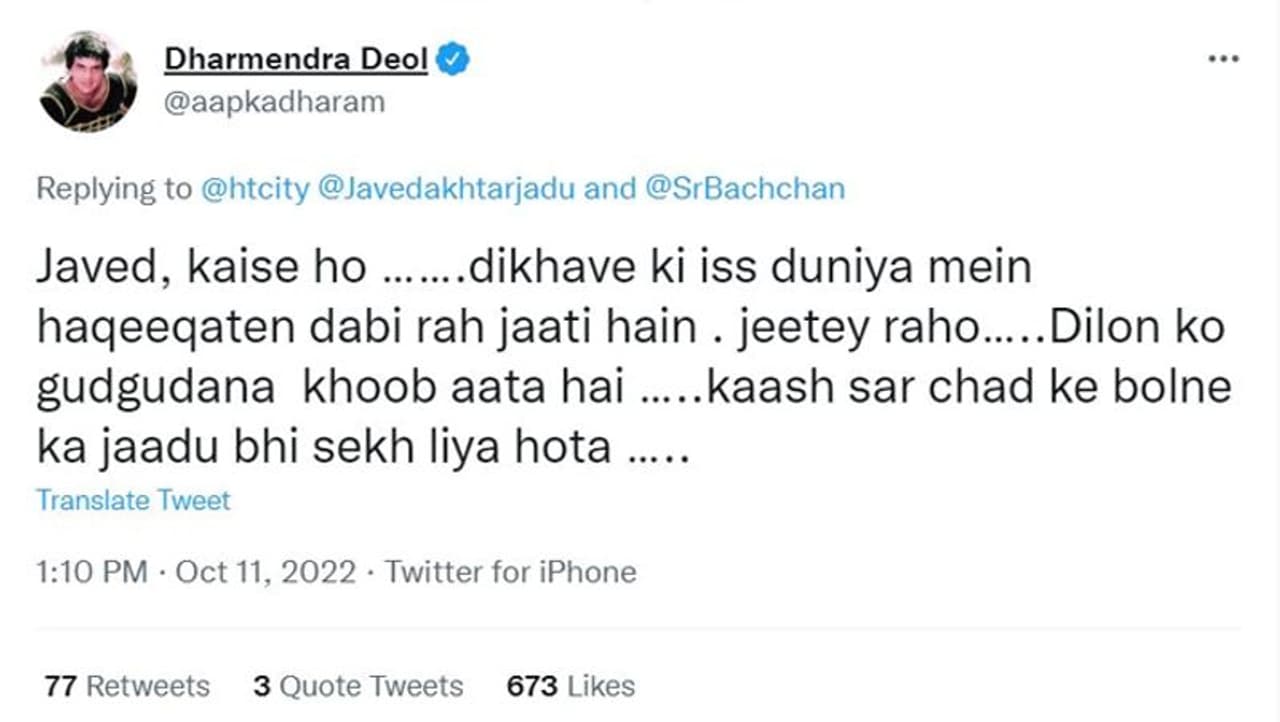Screen dimensions: 1280x722
Task: Open the Twitter for iPhone source link
Action: (x=510, y=572)
